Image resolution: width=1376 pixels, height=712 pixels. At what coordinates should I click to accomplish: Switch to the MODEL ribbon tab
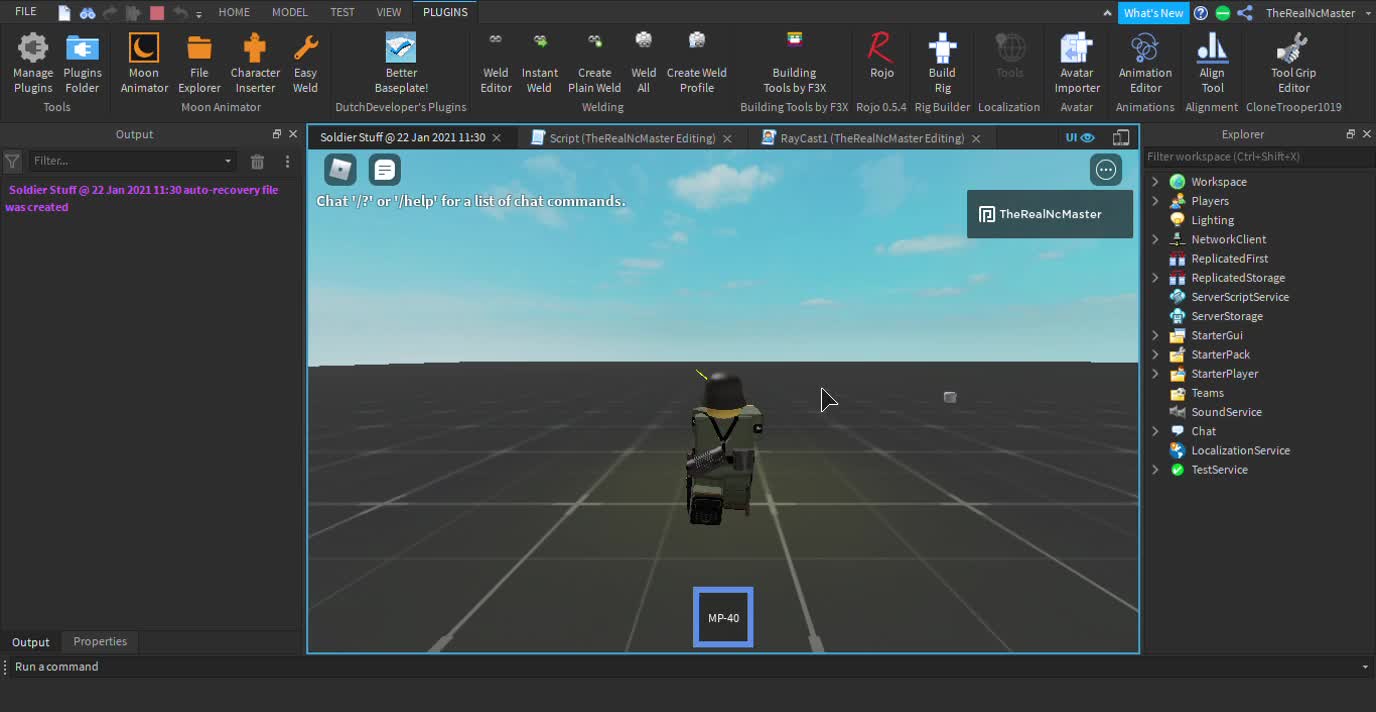click(290, 12)
